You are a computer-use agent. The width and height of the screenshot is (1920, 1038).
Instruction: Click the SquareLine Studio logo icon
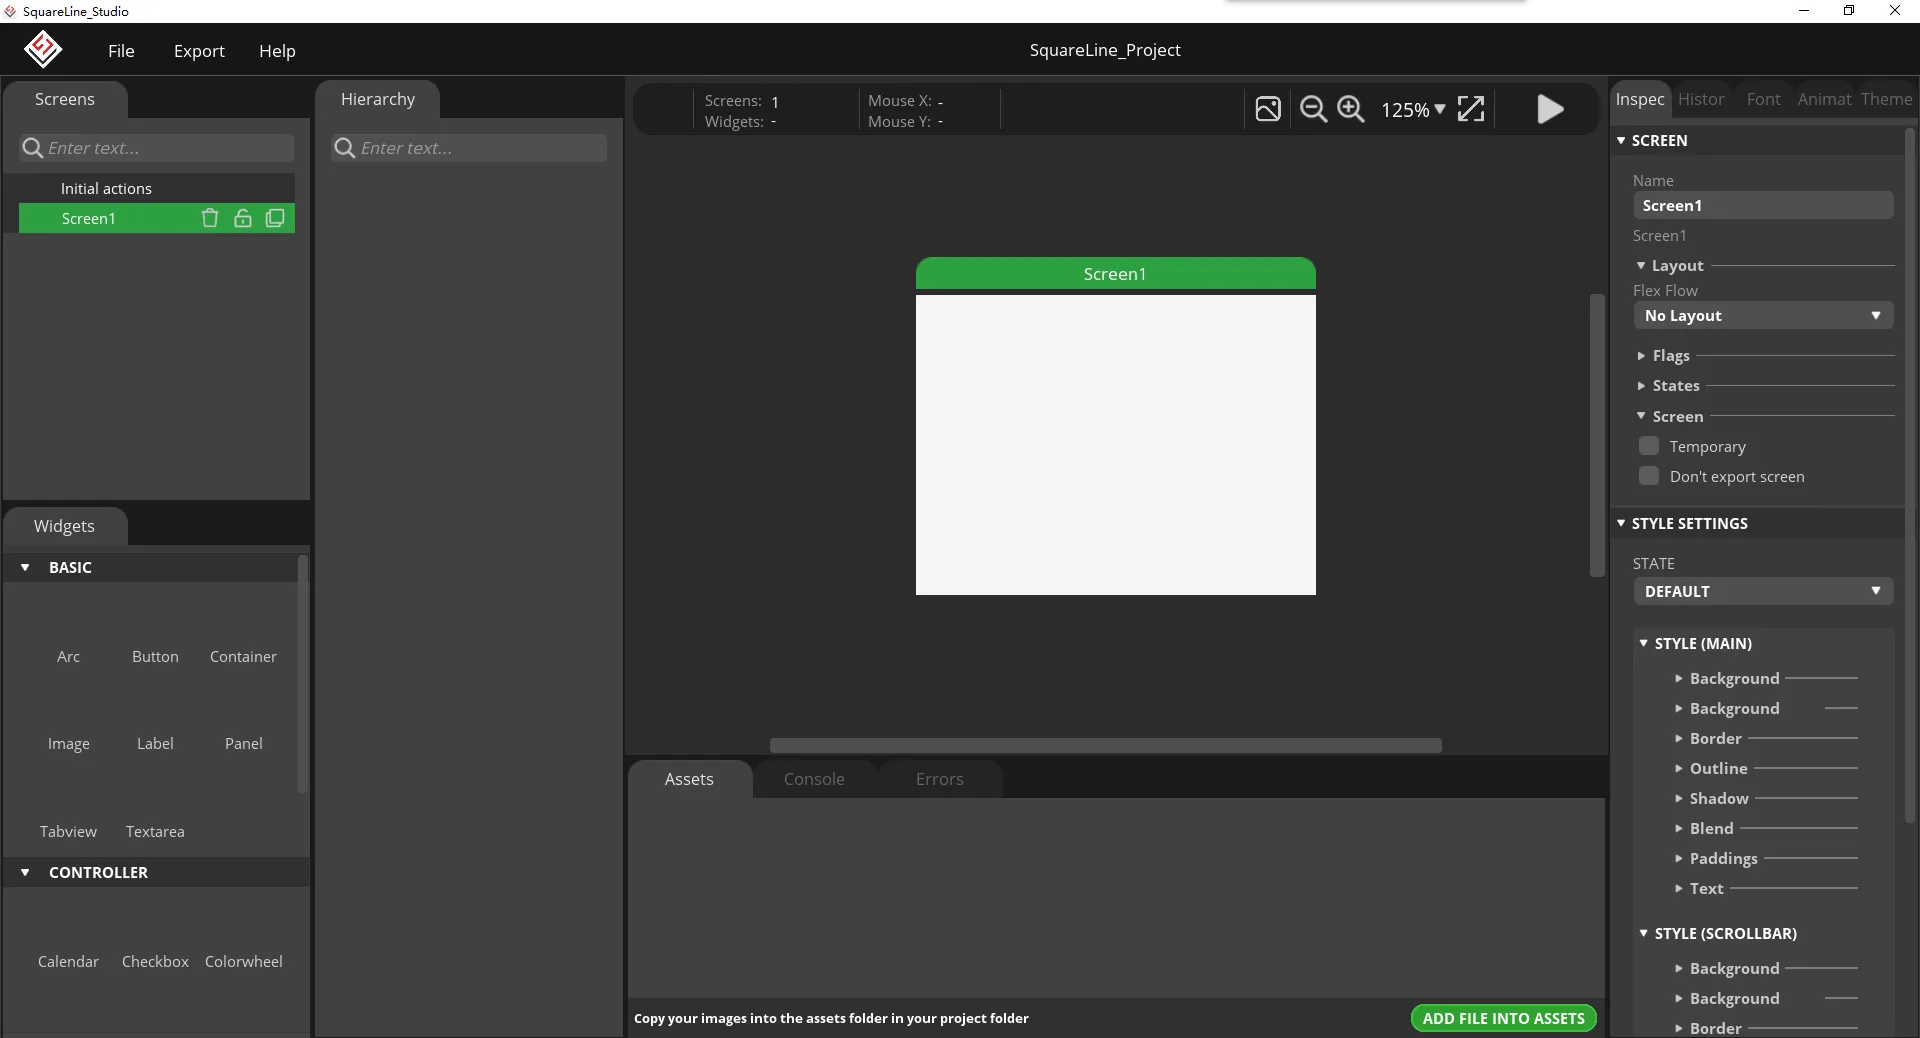pos(43,49)
